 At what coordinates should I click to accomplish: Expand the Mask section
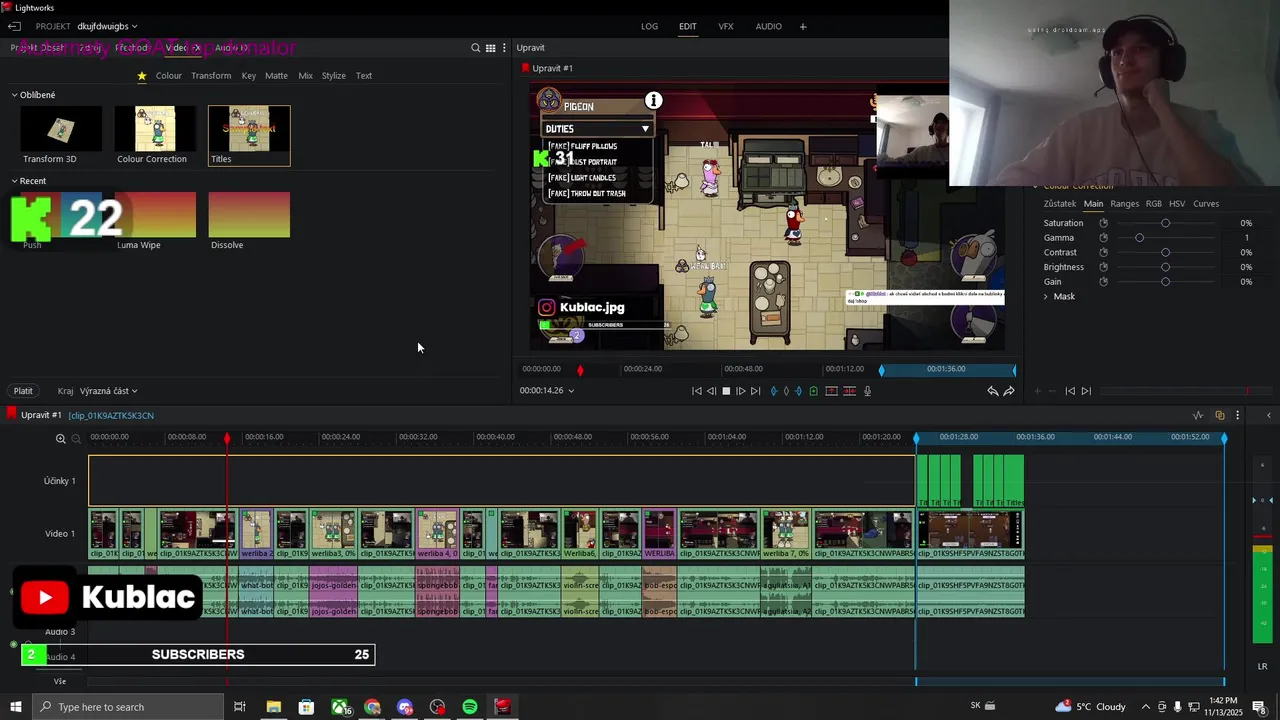1046,297
